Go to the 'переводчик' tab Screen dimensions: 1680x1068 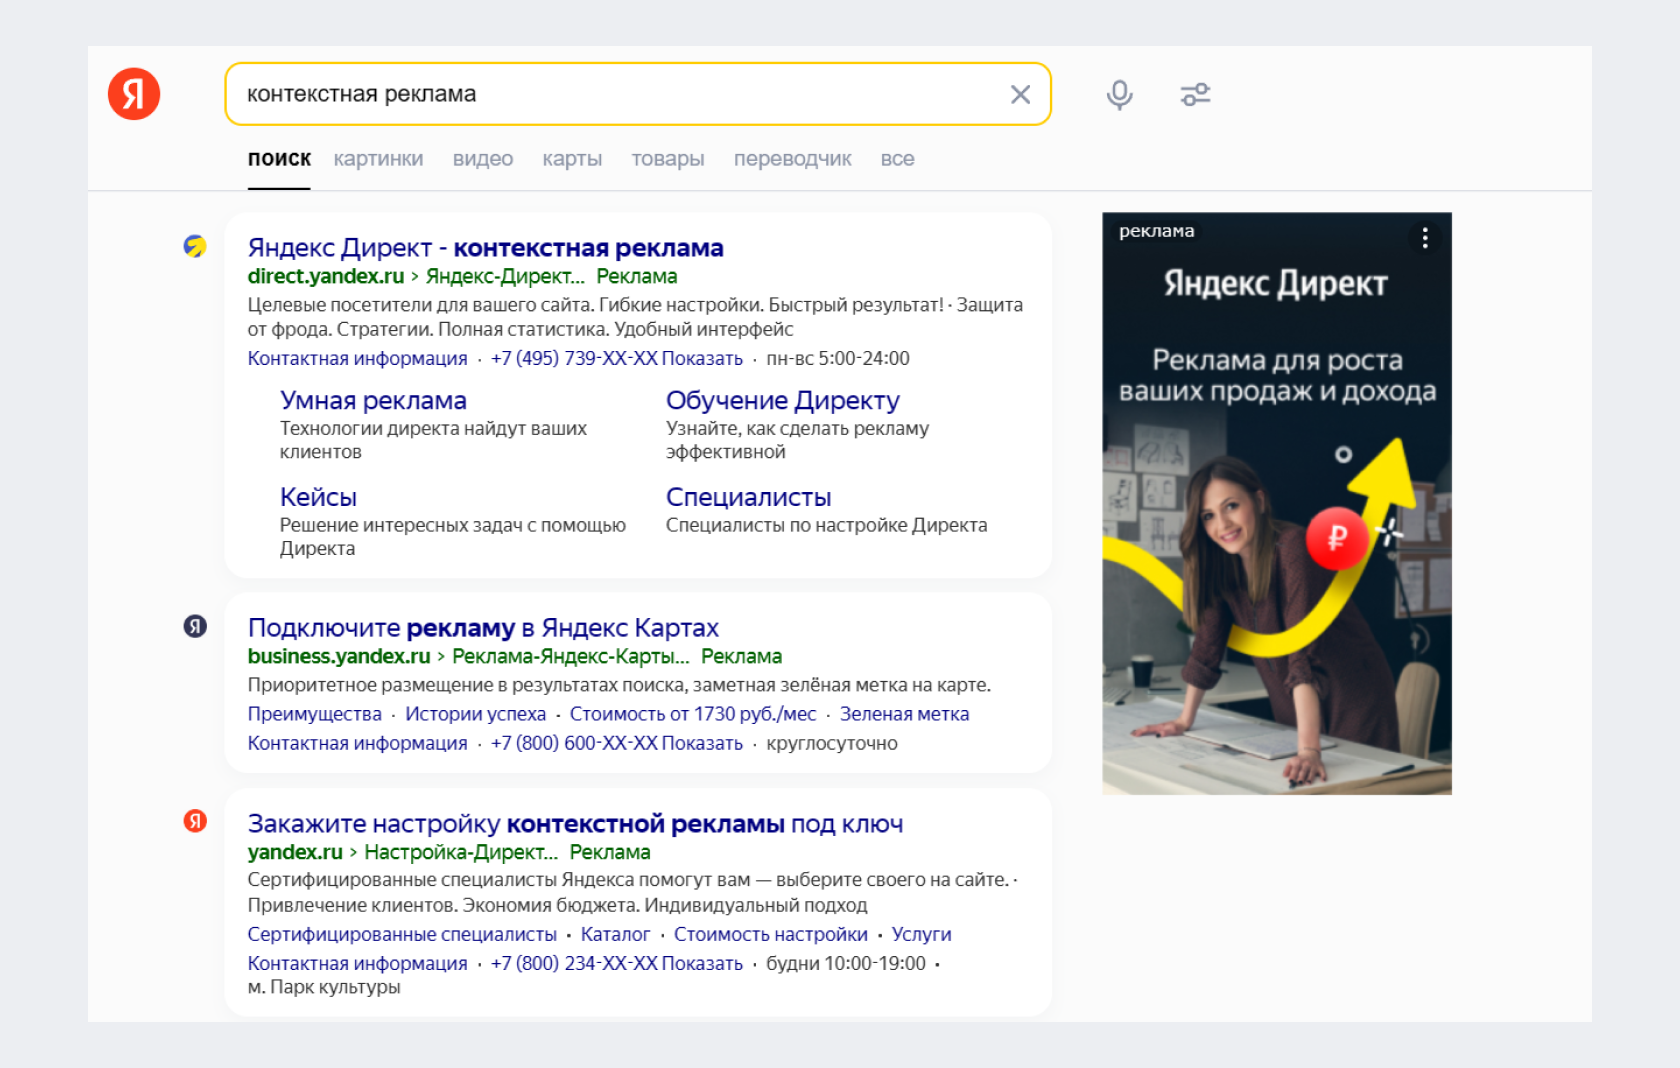793,159
